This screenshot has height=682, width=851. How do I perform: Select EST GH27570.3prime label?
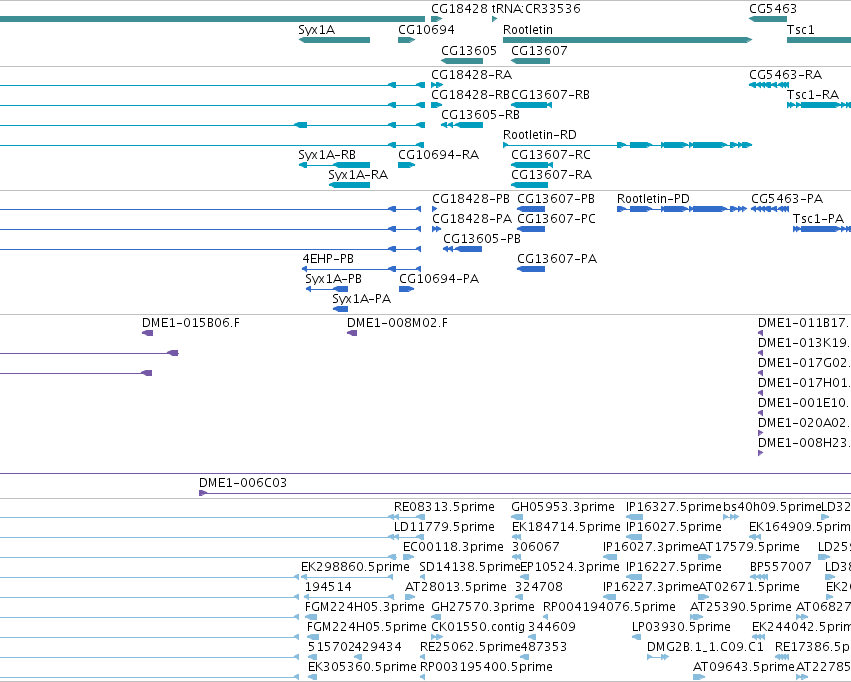point(482,607)
